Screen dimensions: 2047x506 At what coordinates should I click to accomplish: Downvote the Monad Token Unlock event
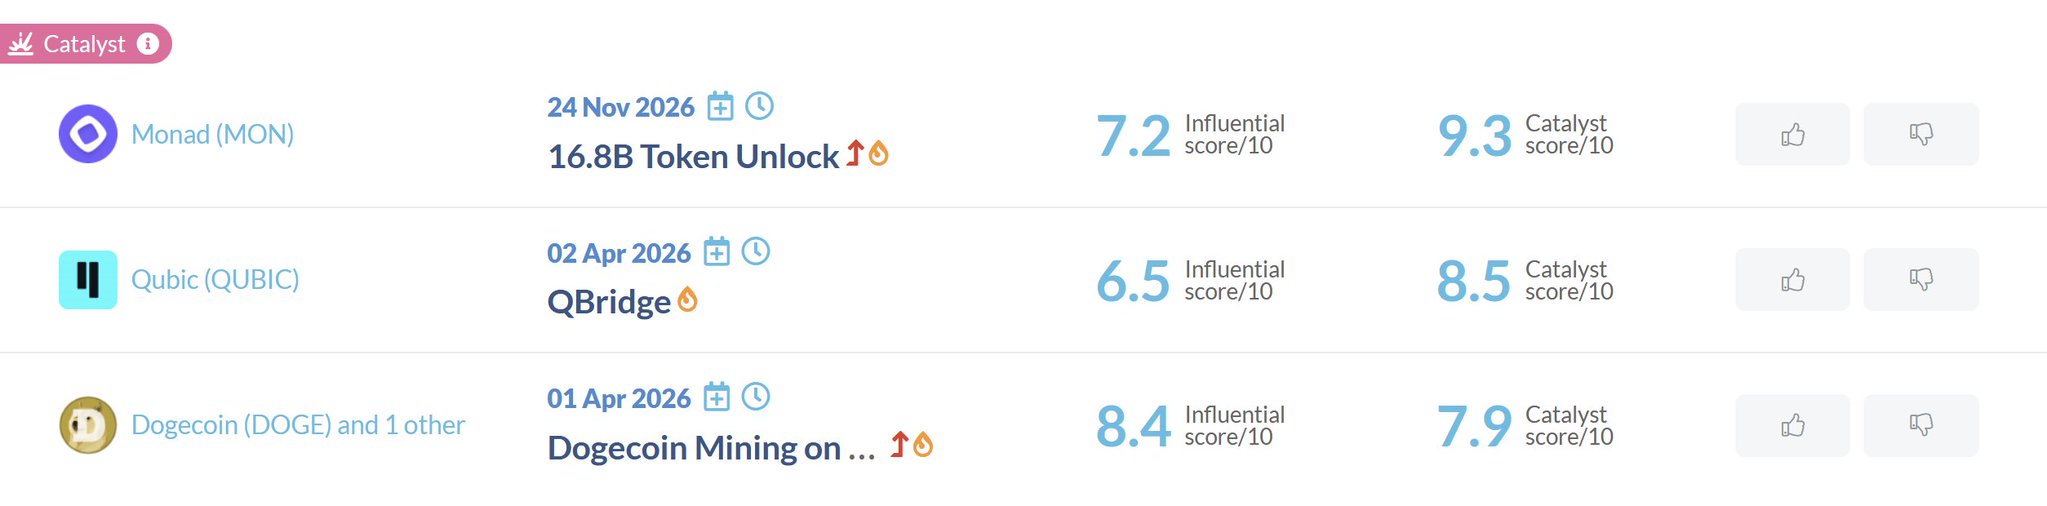click(x=1920, y=134)
